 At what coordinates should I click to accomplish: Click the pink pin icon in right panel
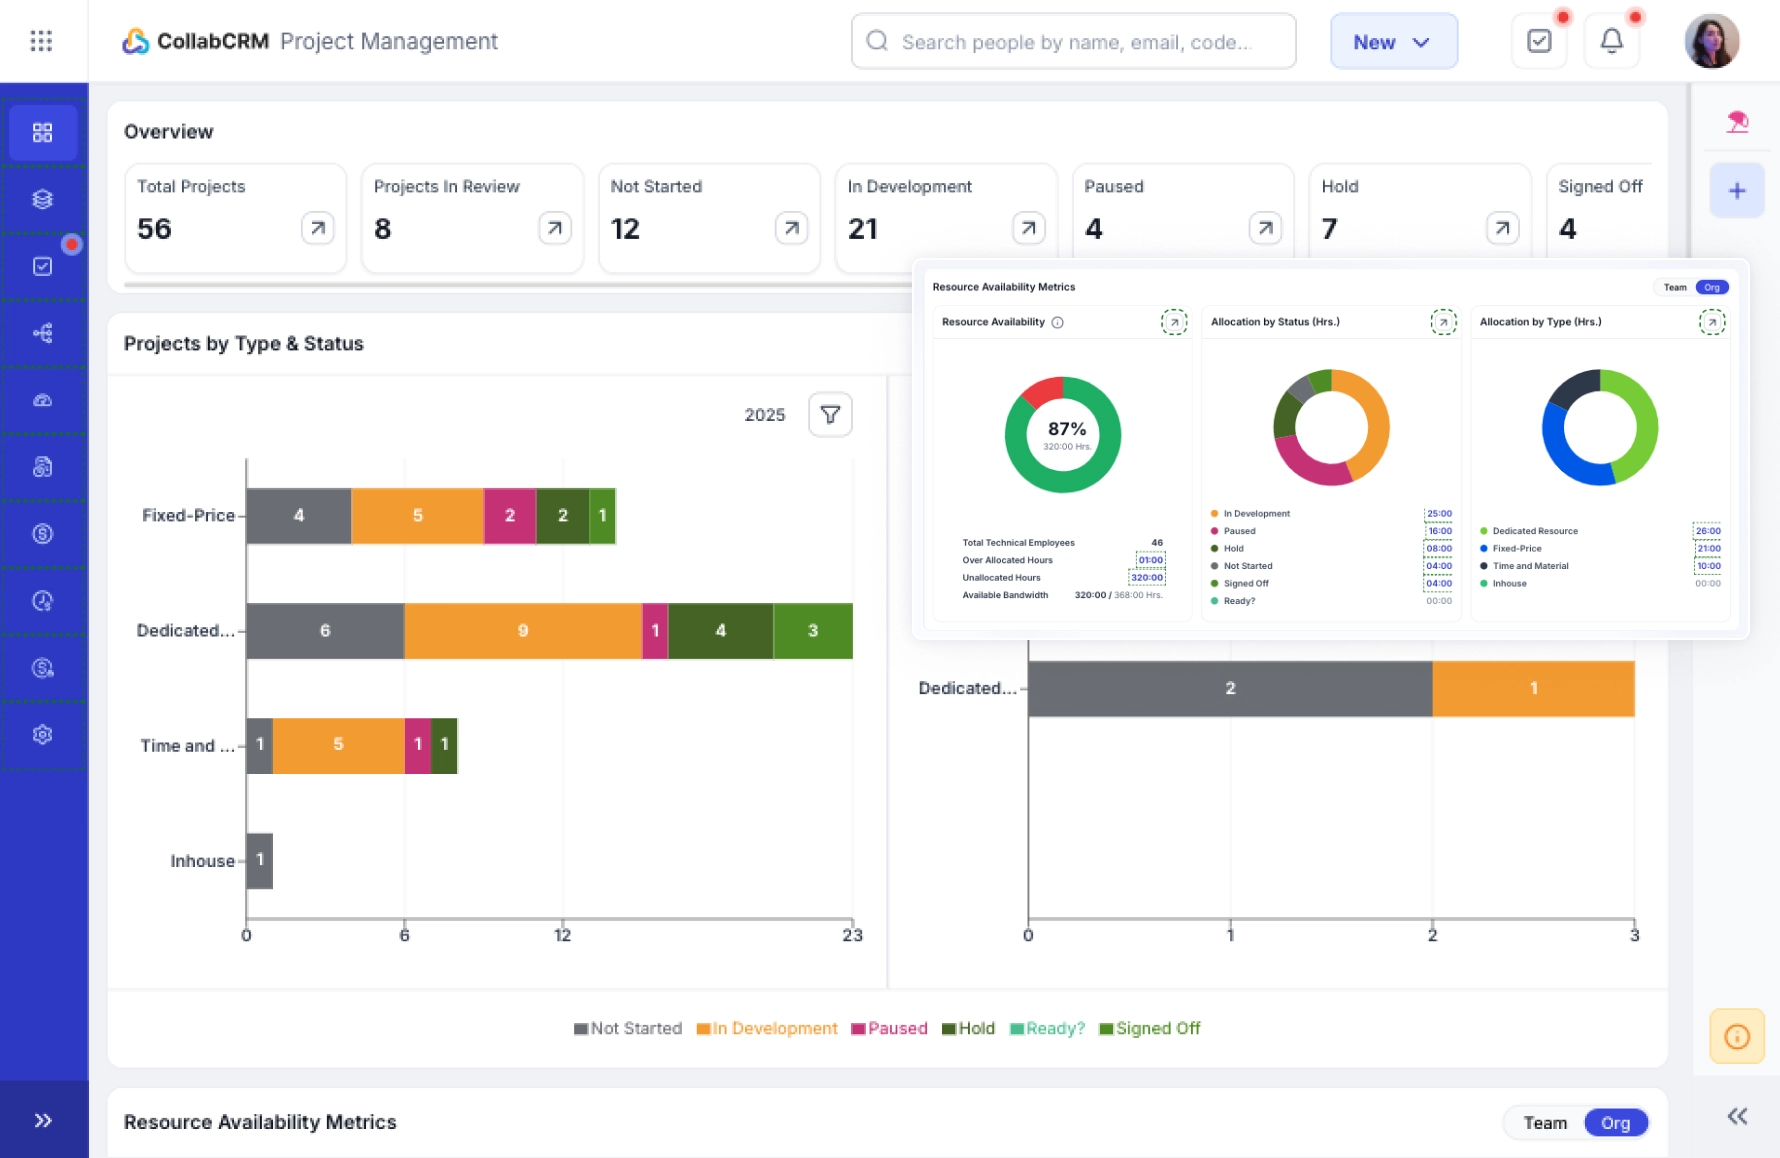(1737, 121)
